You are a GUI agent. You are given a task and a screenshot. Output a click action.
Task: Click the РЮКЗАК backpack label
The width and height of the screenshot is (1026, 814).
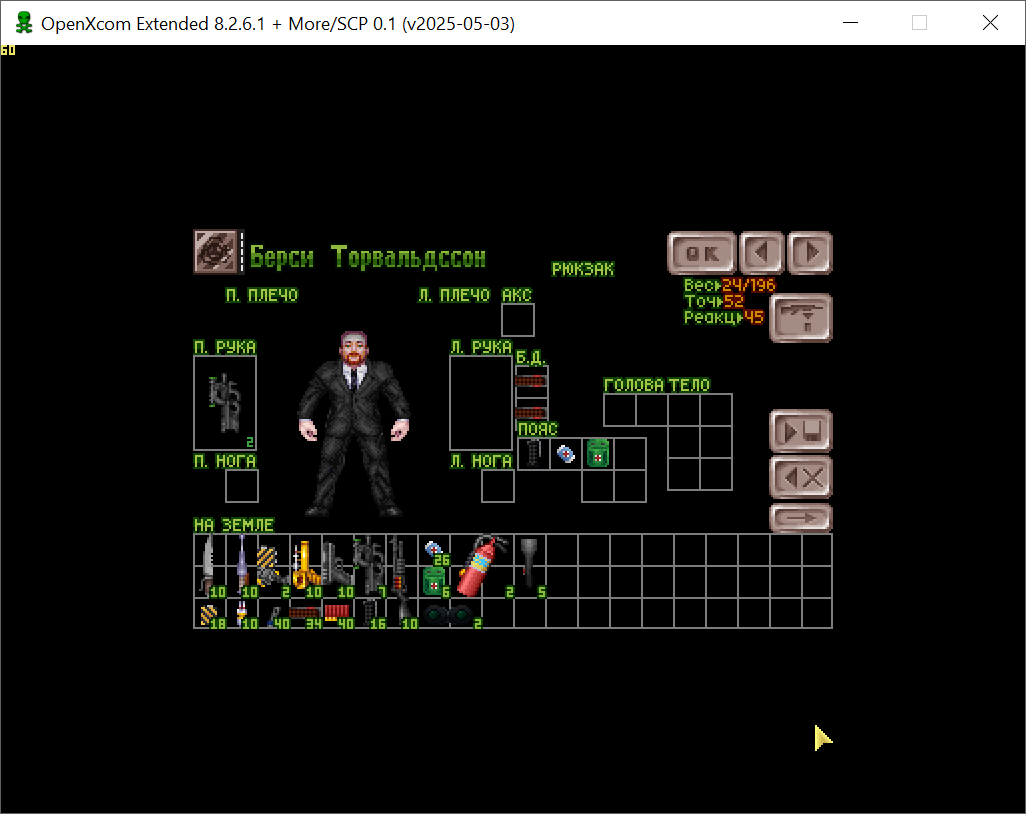(583, 269)
